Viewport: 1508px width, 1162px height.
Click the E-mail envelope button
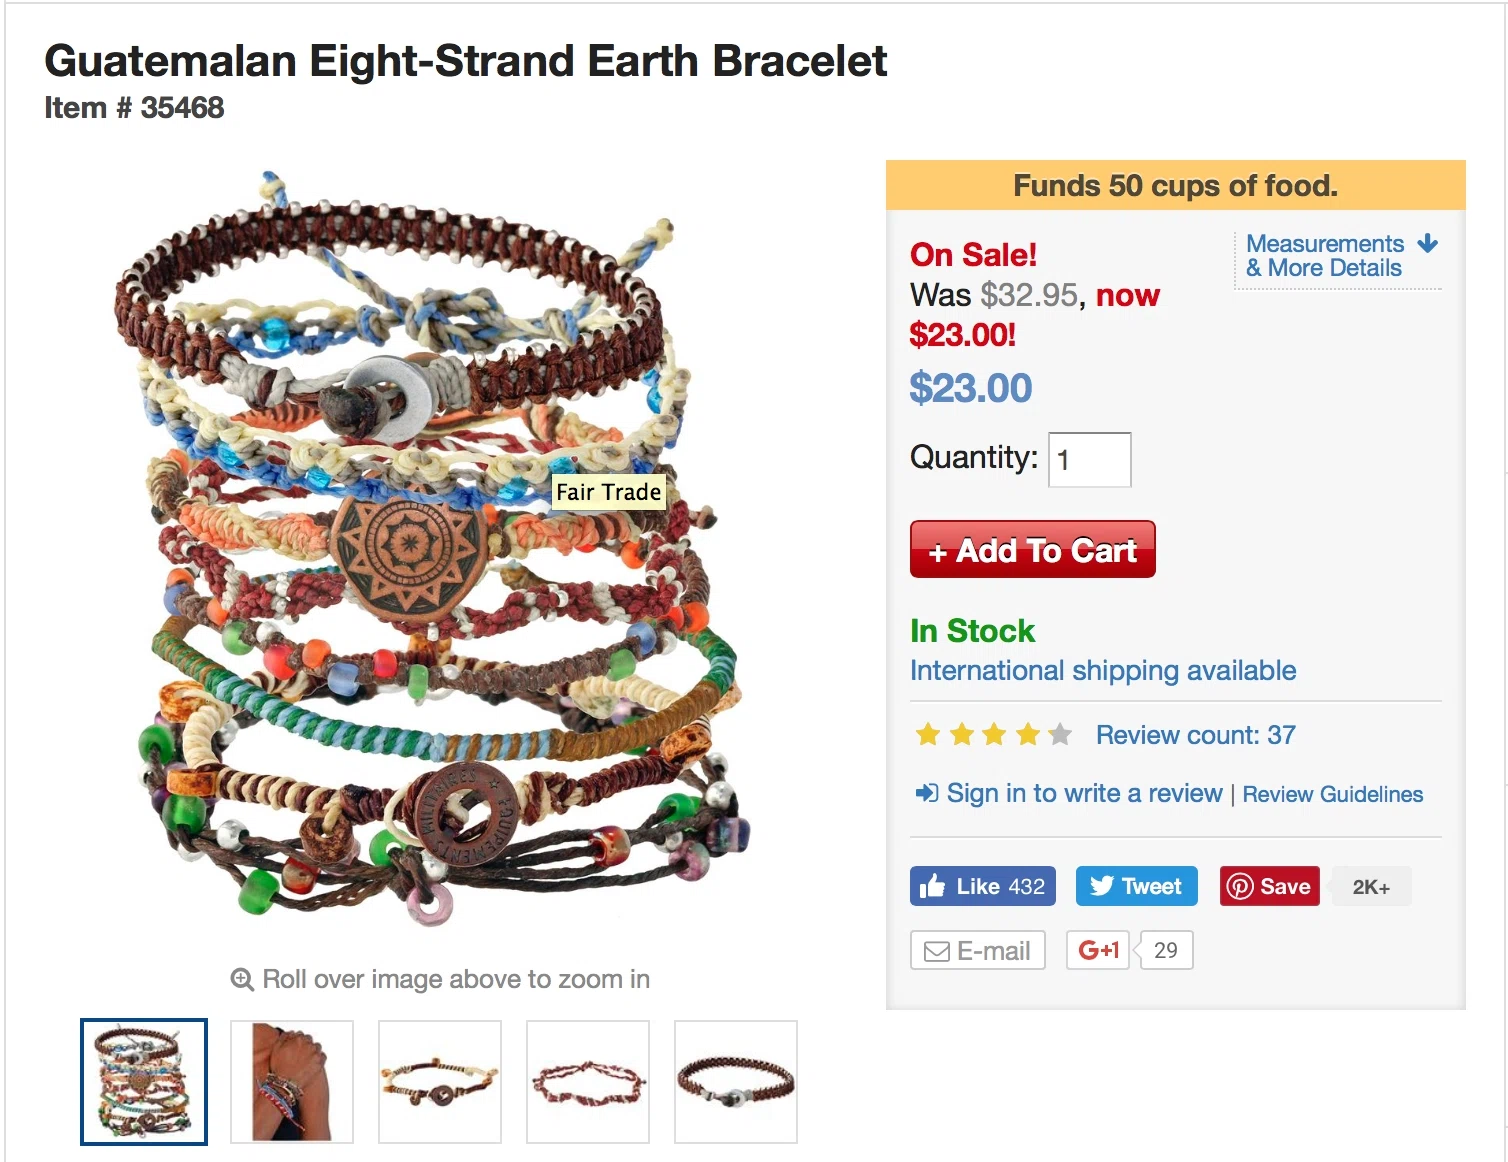click(977, 950)
